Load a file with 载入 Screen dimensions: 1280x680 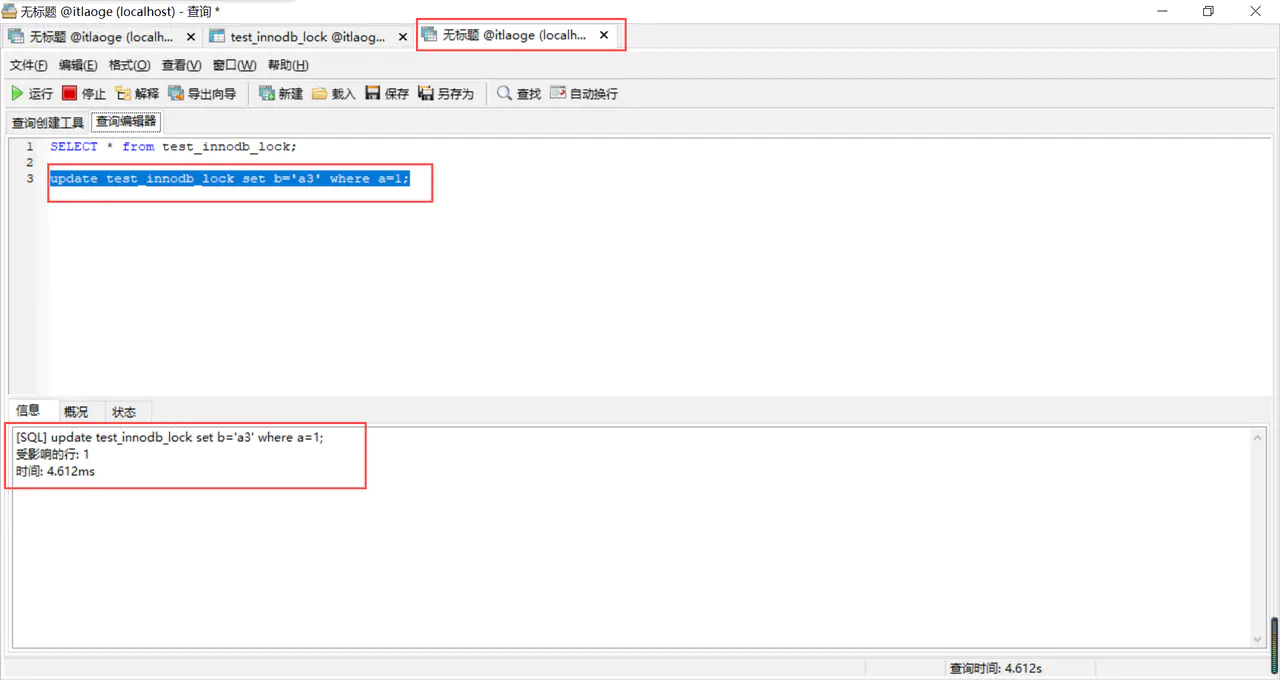click(334, 93)
